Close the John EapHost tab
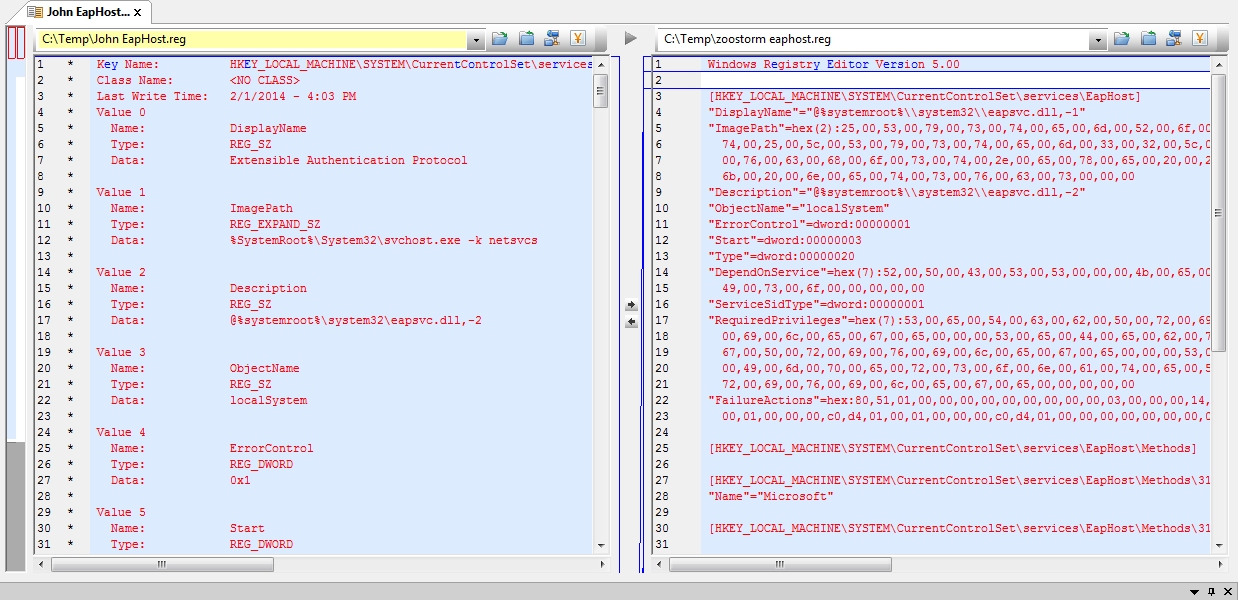Image resolution: width=1238 pixels, height=600 pixels. click(x=138, y=12)
